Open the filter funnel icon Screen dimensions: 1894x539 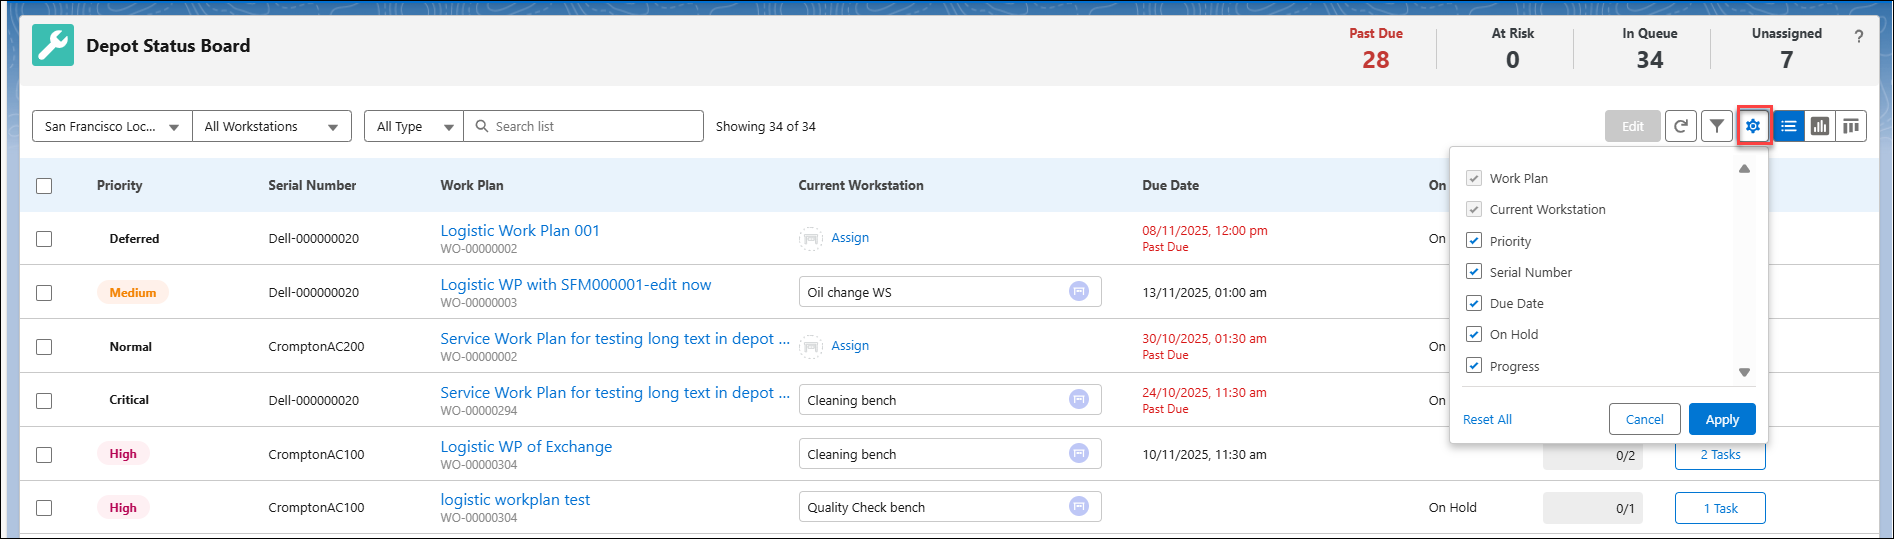pyautogui.click(x=1717, y=126)
